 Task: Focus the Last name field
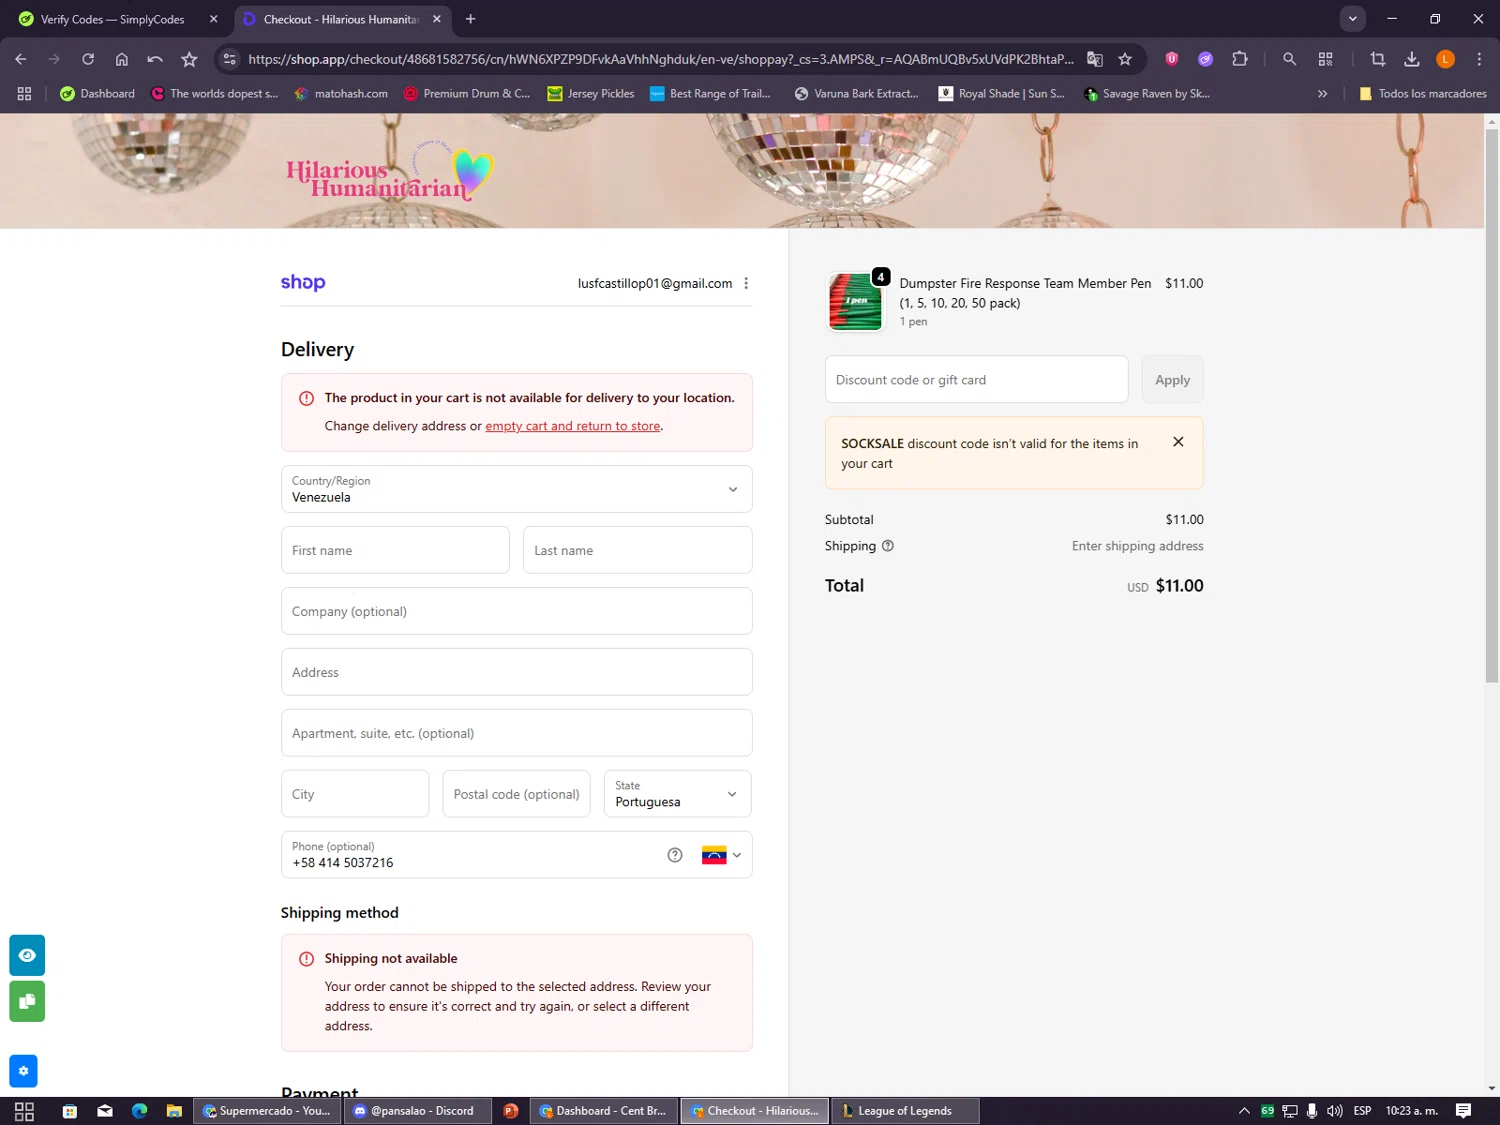tap(637, 550)
